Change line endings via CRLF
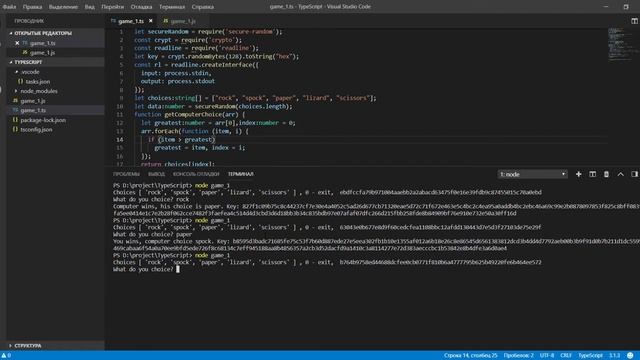Viewport: 640px width, 360px height. click(566, 356)
